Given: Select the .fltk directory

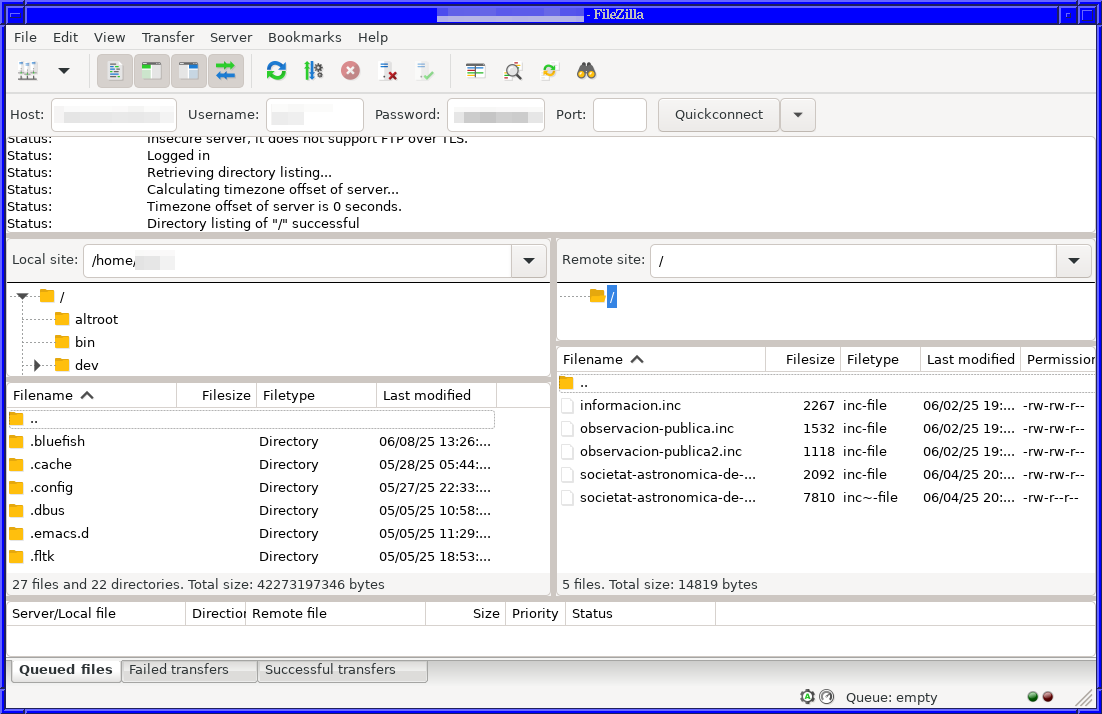Looking at the screenshot, I should coord(252,557).
